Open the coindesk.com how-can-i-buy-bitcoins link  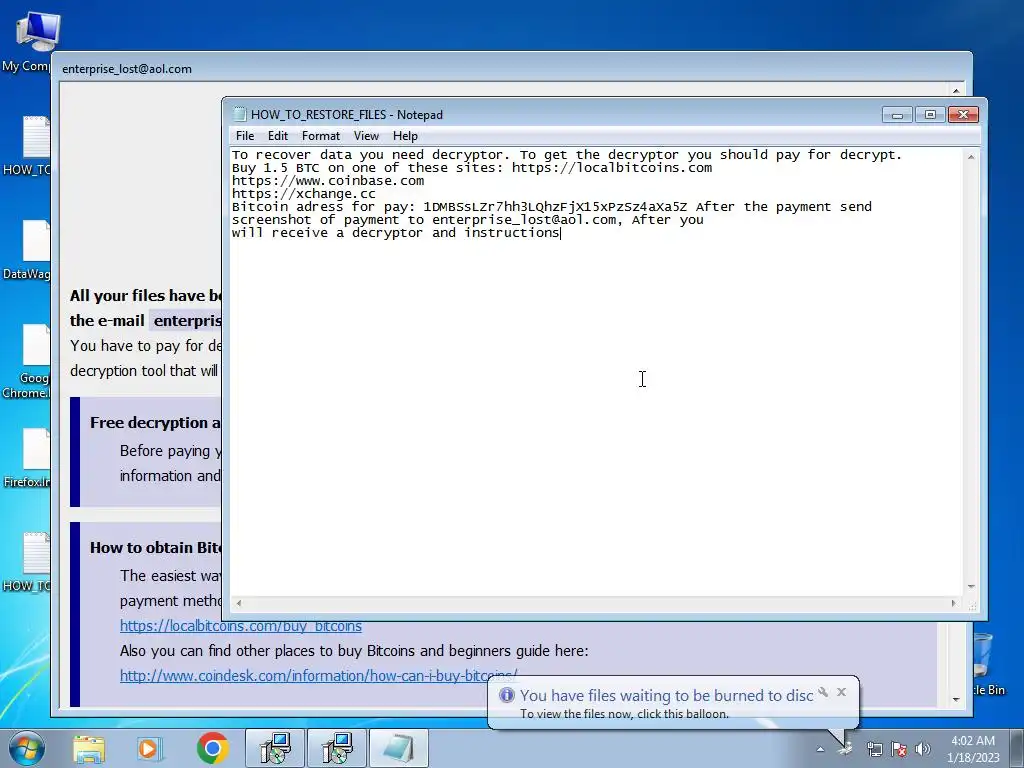[318, 675]
